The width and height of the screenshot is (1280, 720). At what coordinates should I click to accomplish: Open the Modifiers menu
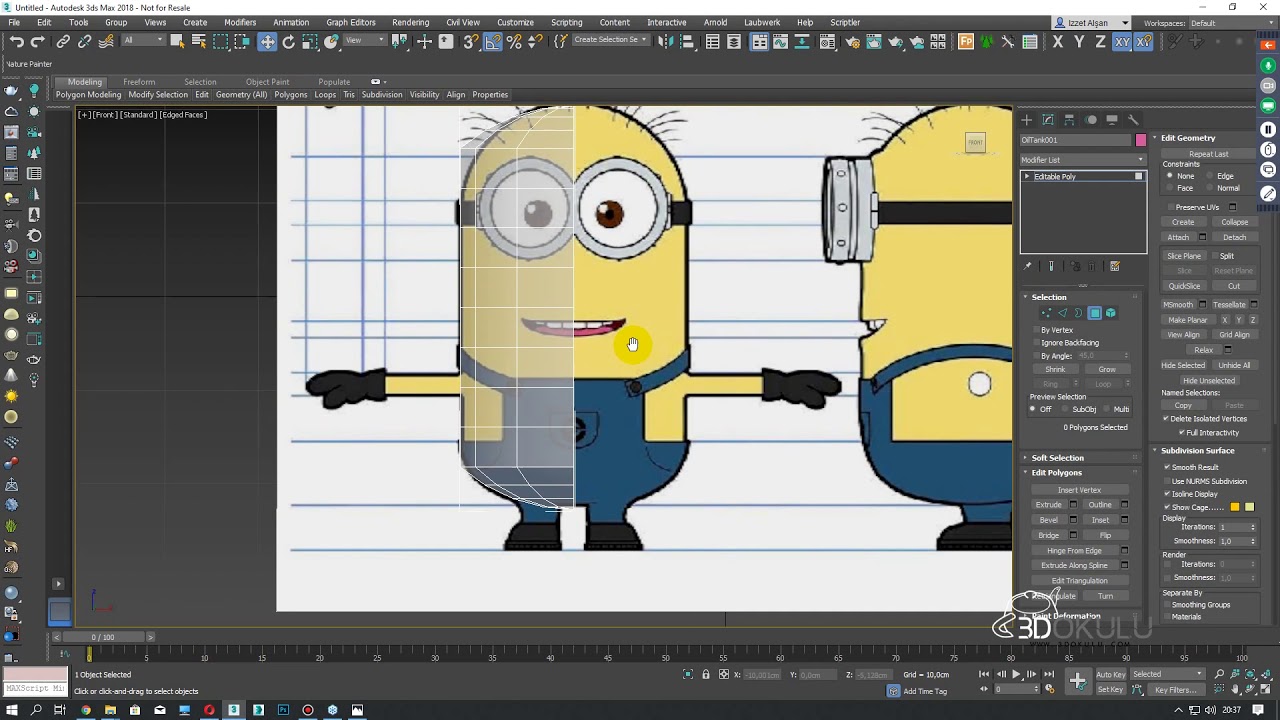(240, 22)
